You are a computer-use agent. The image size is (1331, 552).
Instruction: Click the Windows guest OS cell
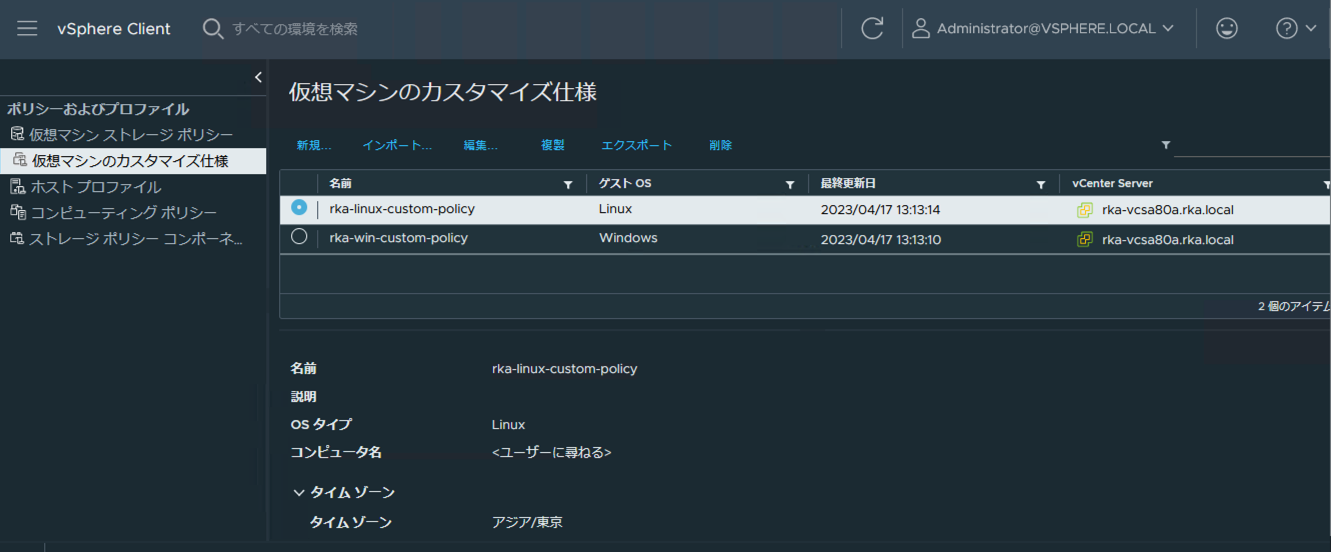click(x=628, y=238)
